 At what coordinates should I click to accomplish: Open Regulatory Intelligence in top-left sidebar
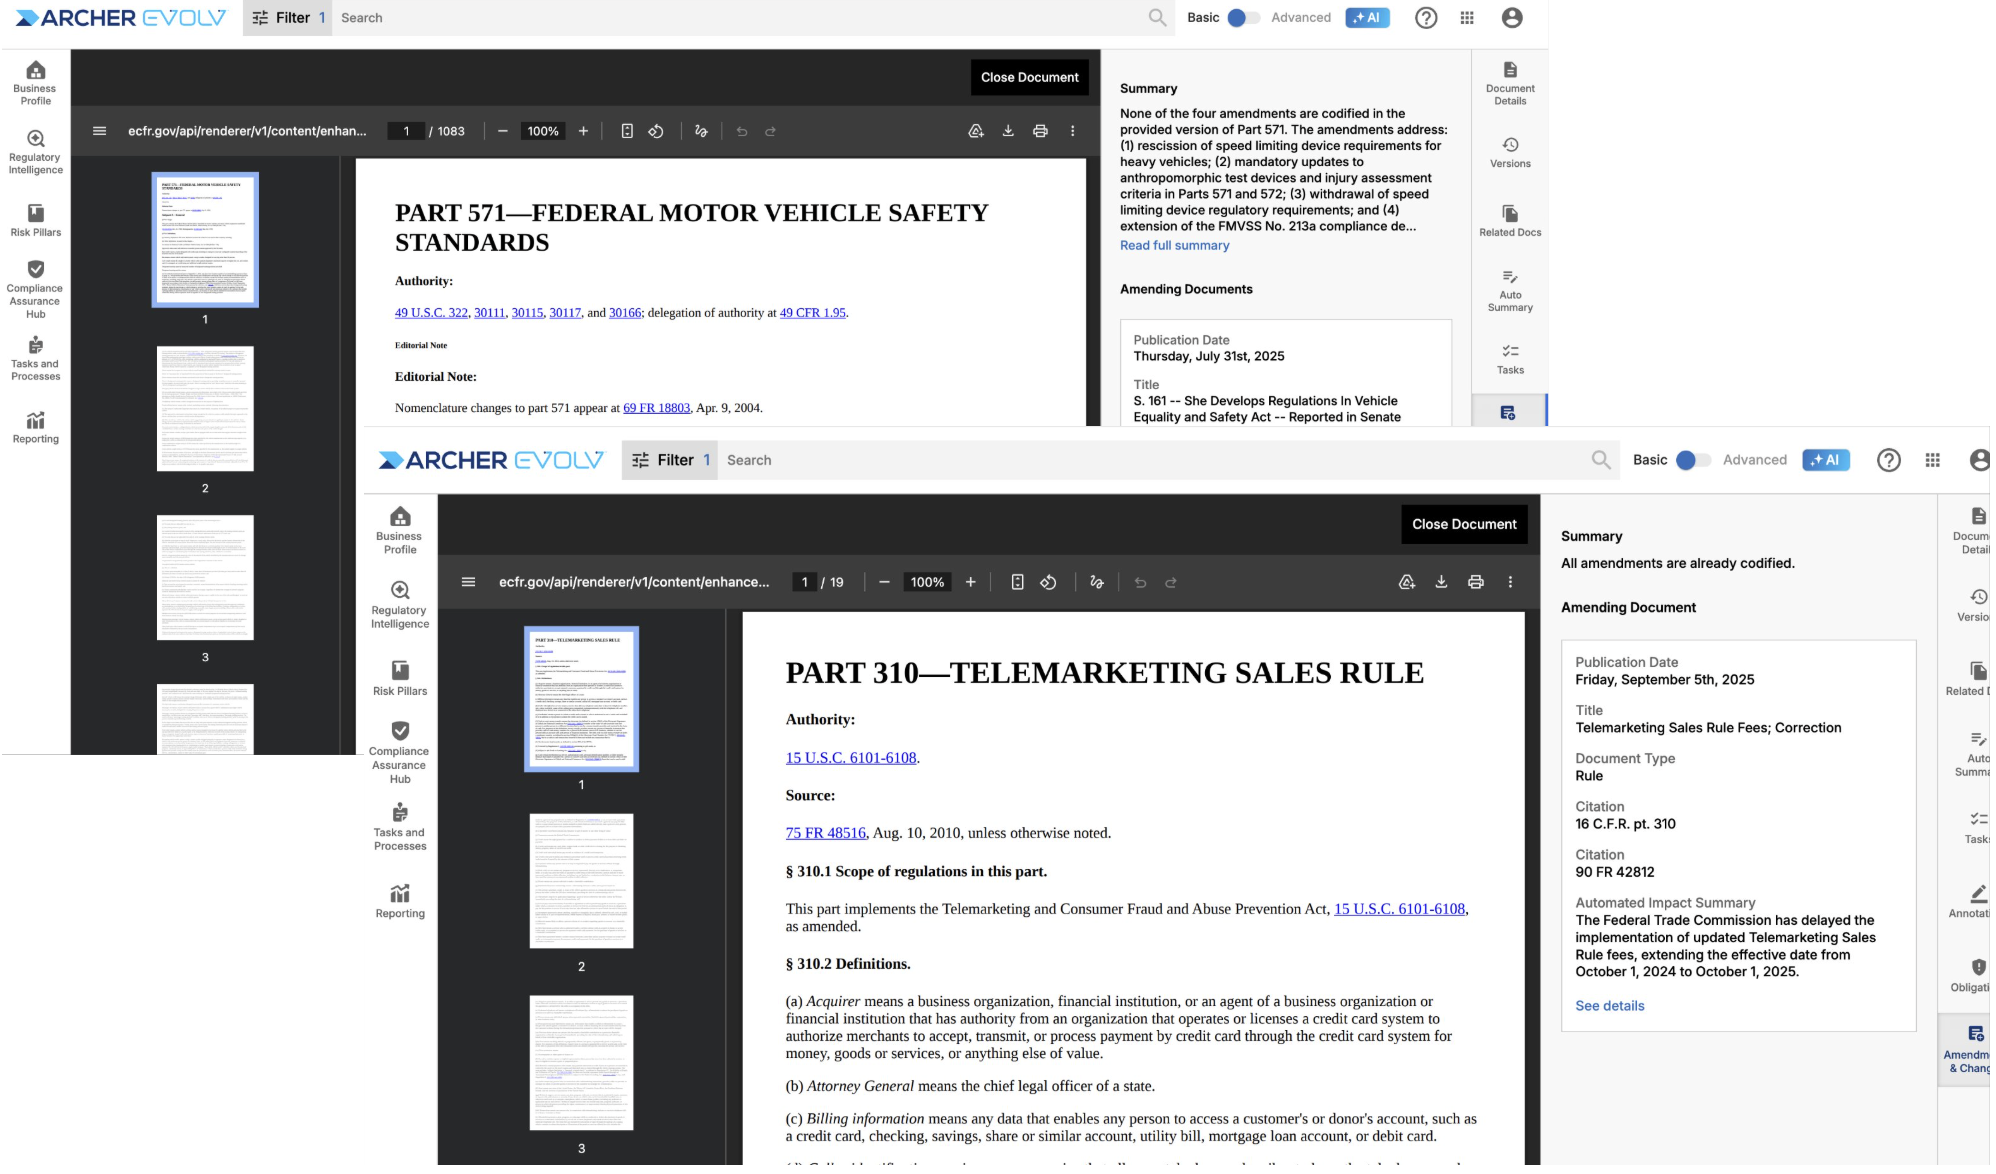(35, 151)
